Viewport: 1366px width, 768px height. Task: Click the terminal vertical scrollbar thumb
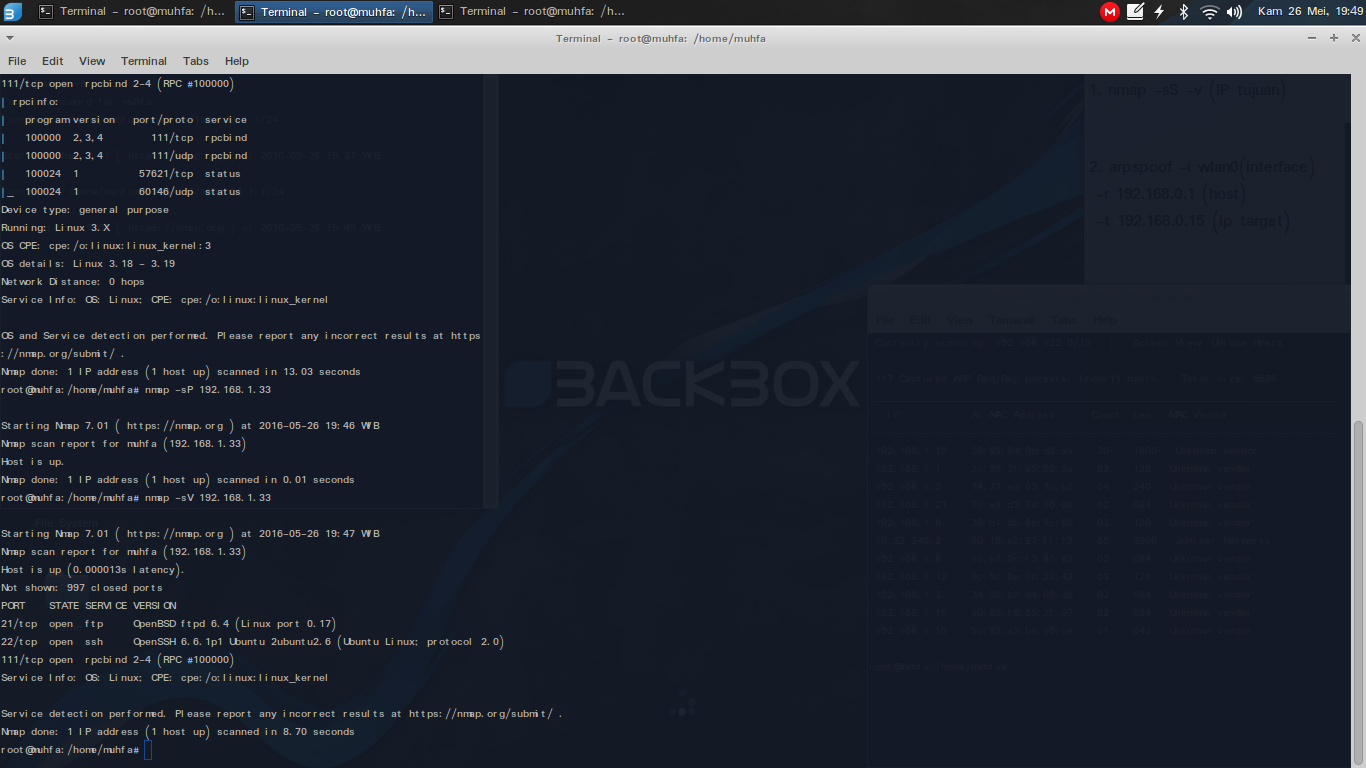coord(1358,592)
